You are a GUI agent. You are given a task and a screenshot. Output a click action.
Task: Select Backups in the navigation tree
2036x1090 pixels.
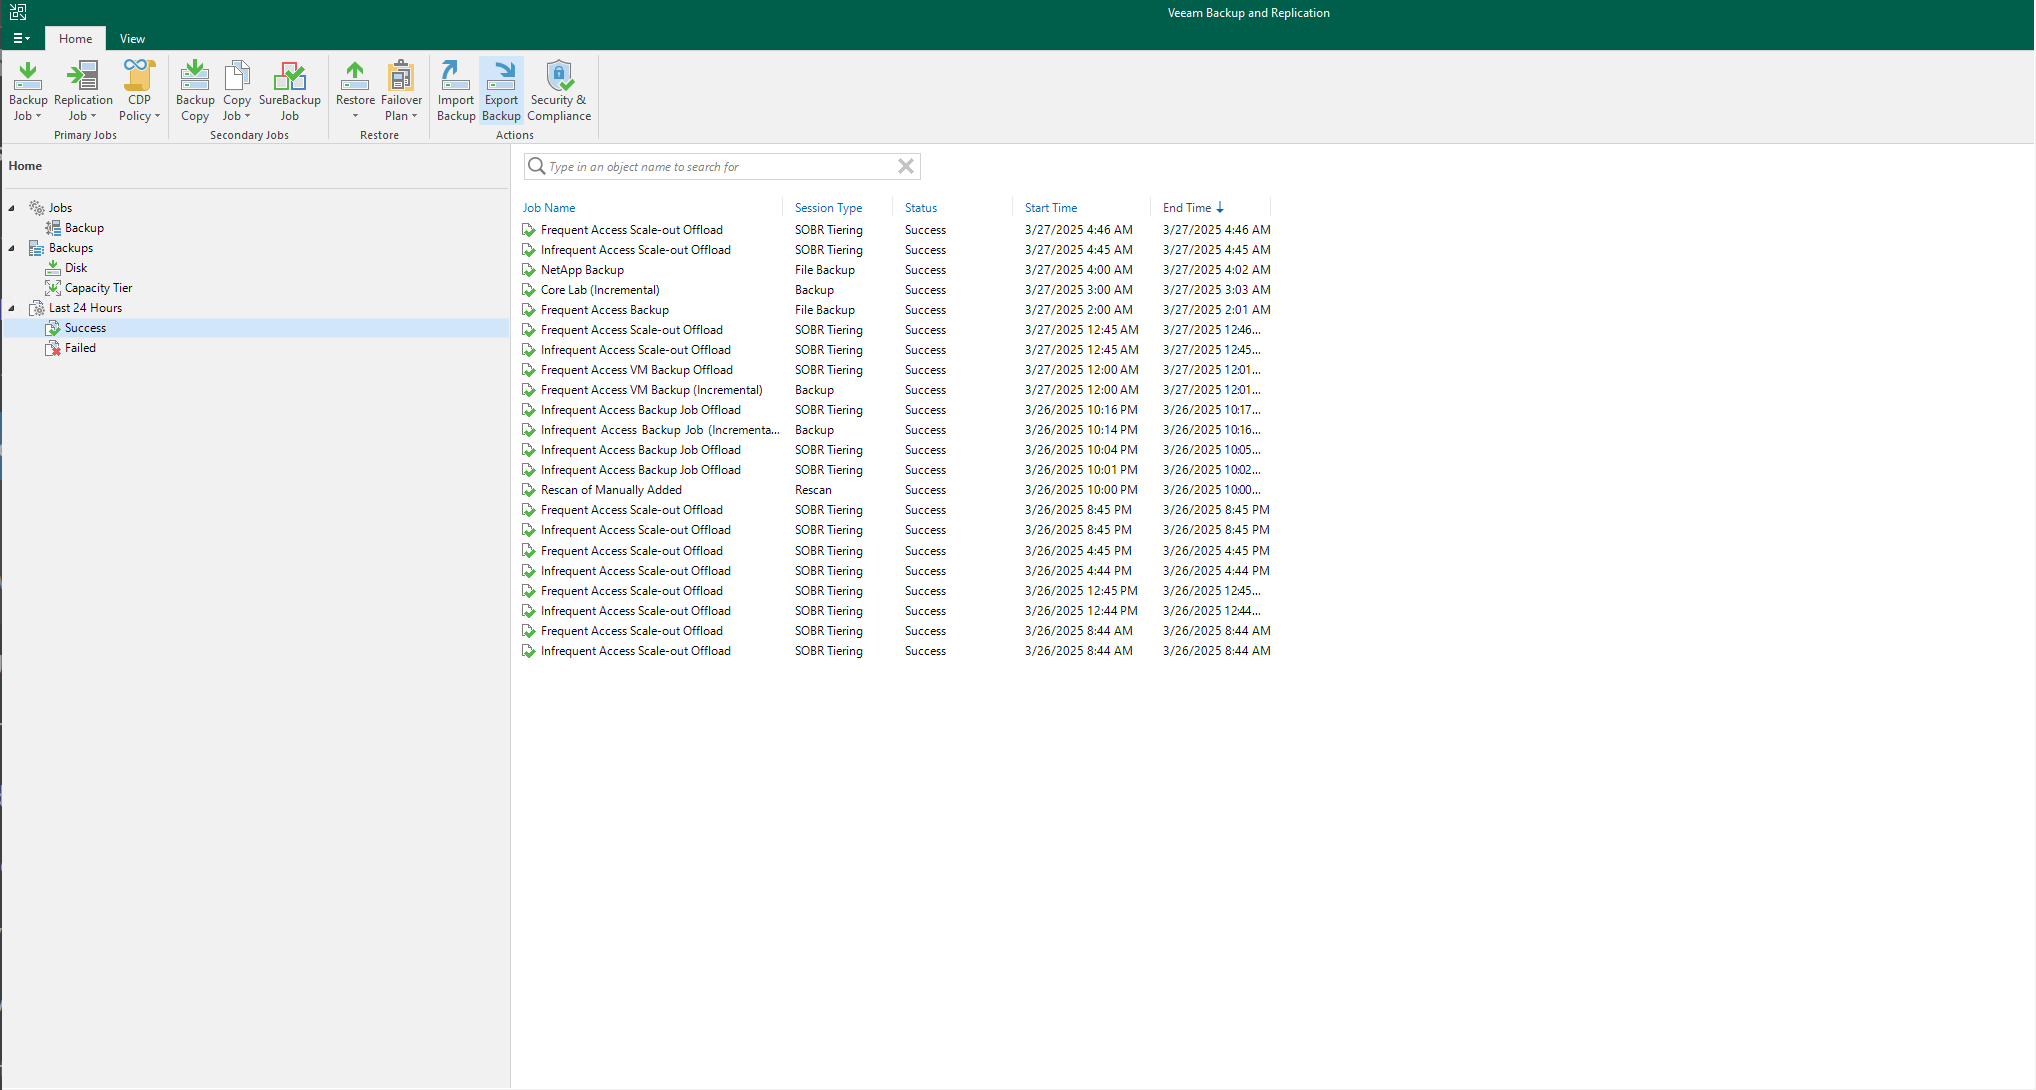coord(71,248)
